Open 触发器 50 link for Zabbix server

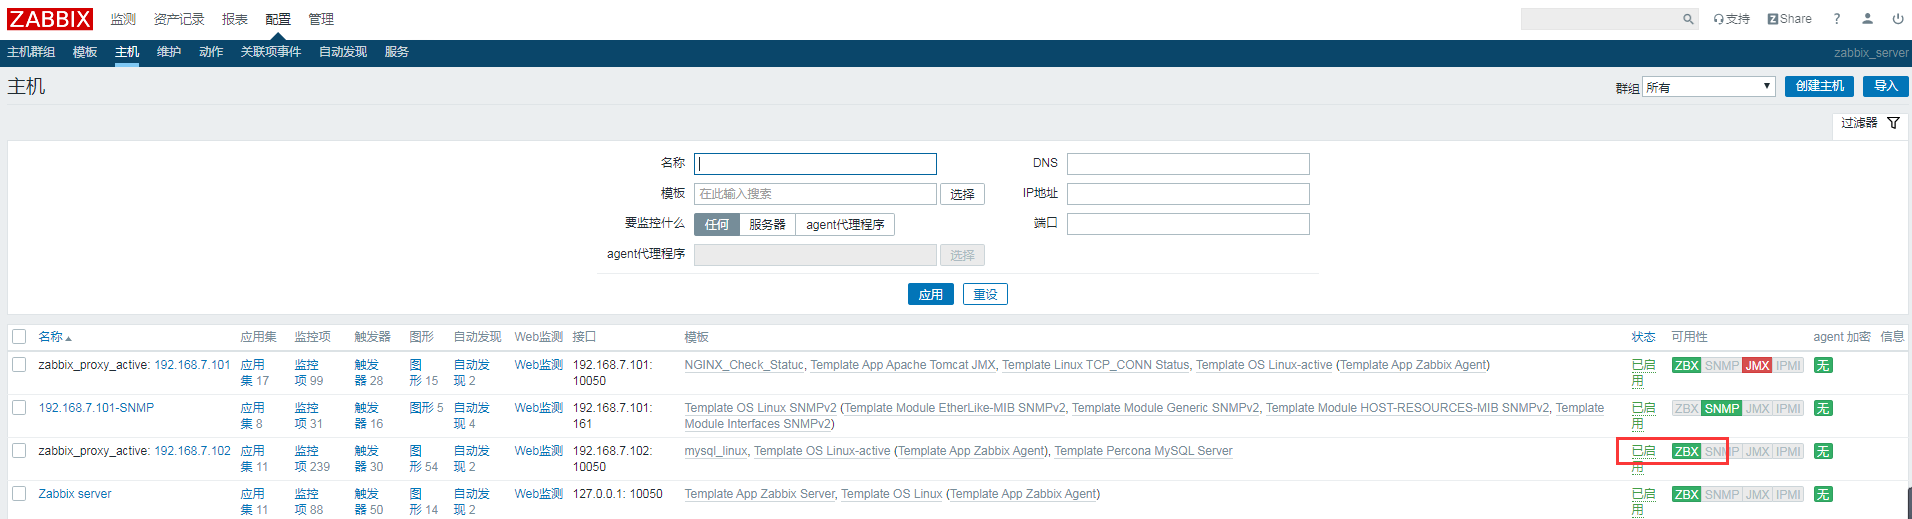point(369,502)
